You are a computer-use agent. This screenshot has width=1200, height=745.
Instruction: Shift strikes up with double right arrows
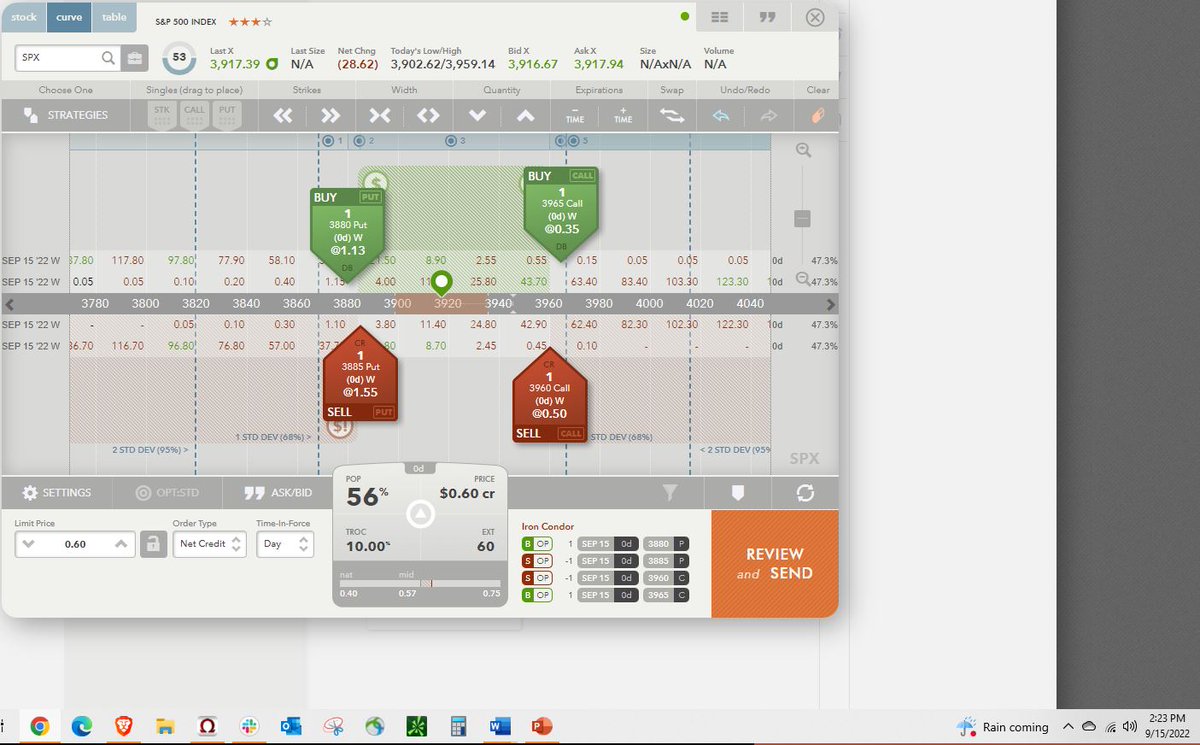coord(331,115)
